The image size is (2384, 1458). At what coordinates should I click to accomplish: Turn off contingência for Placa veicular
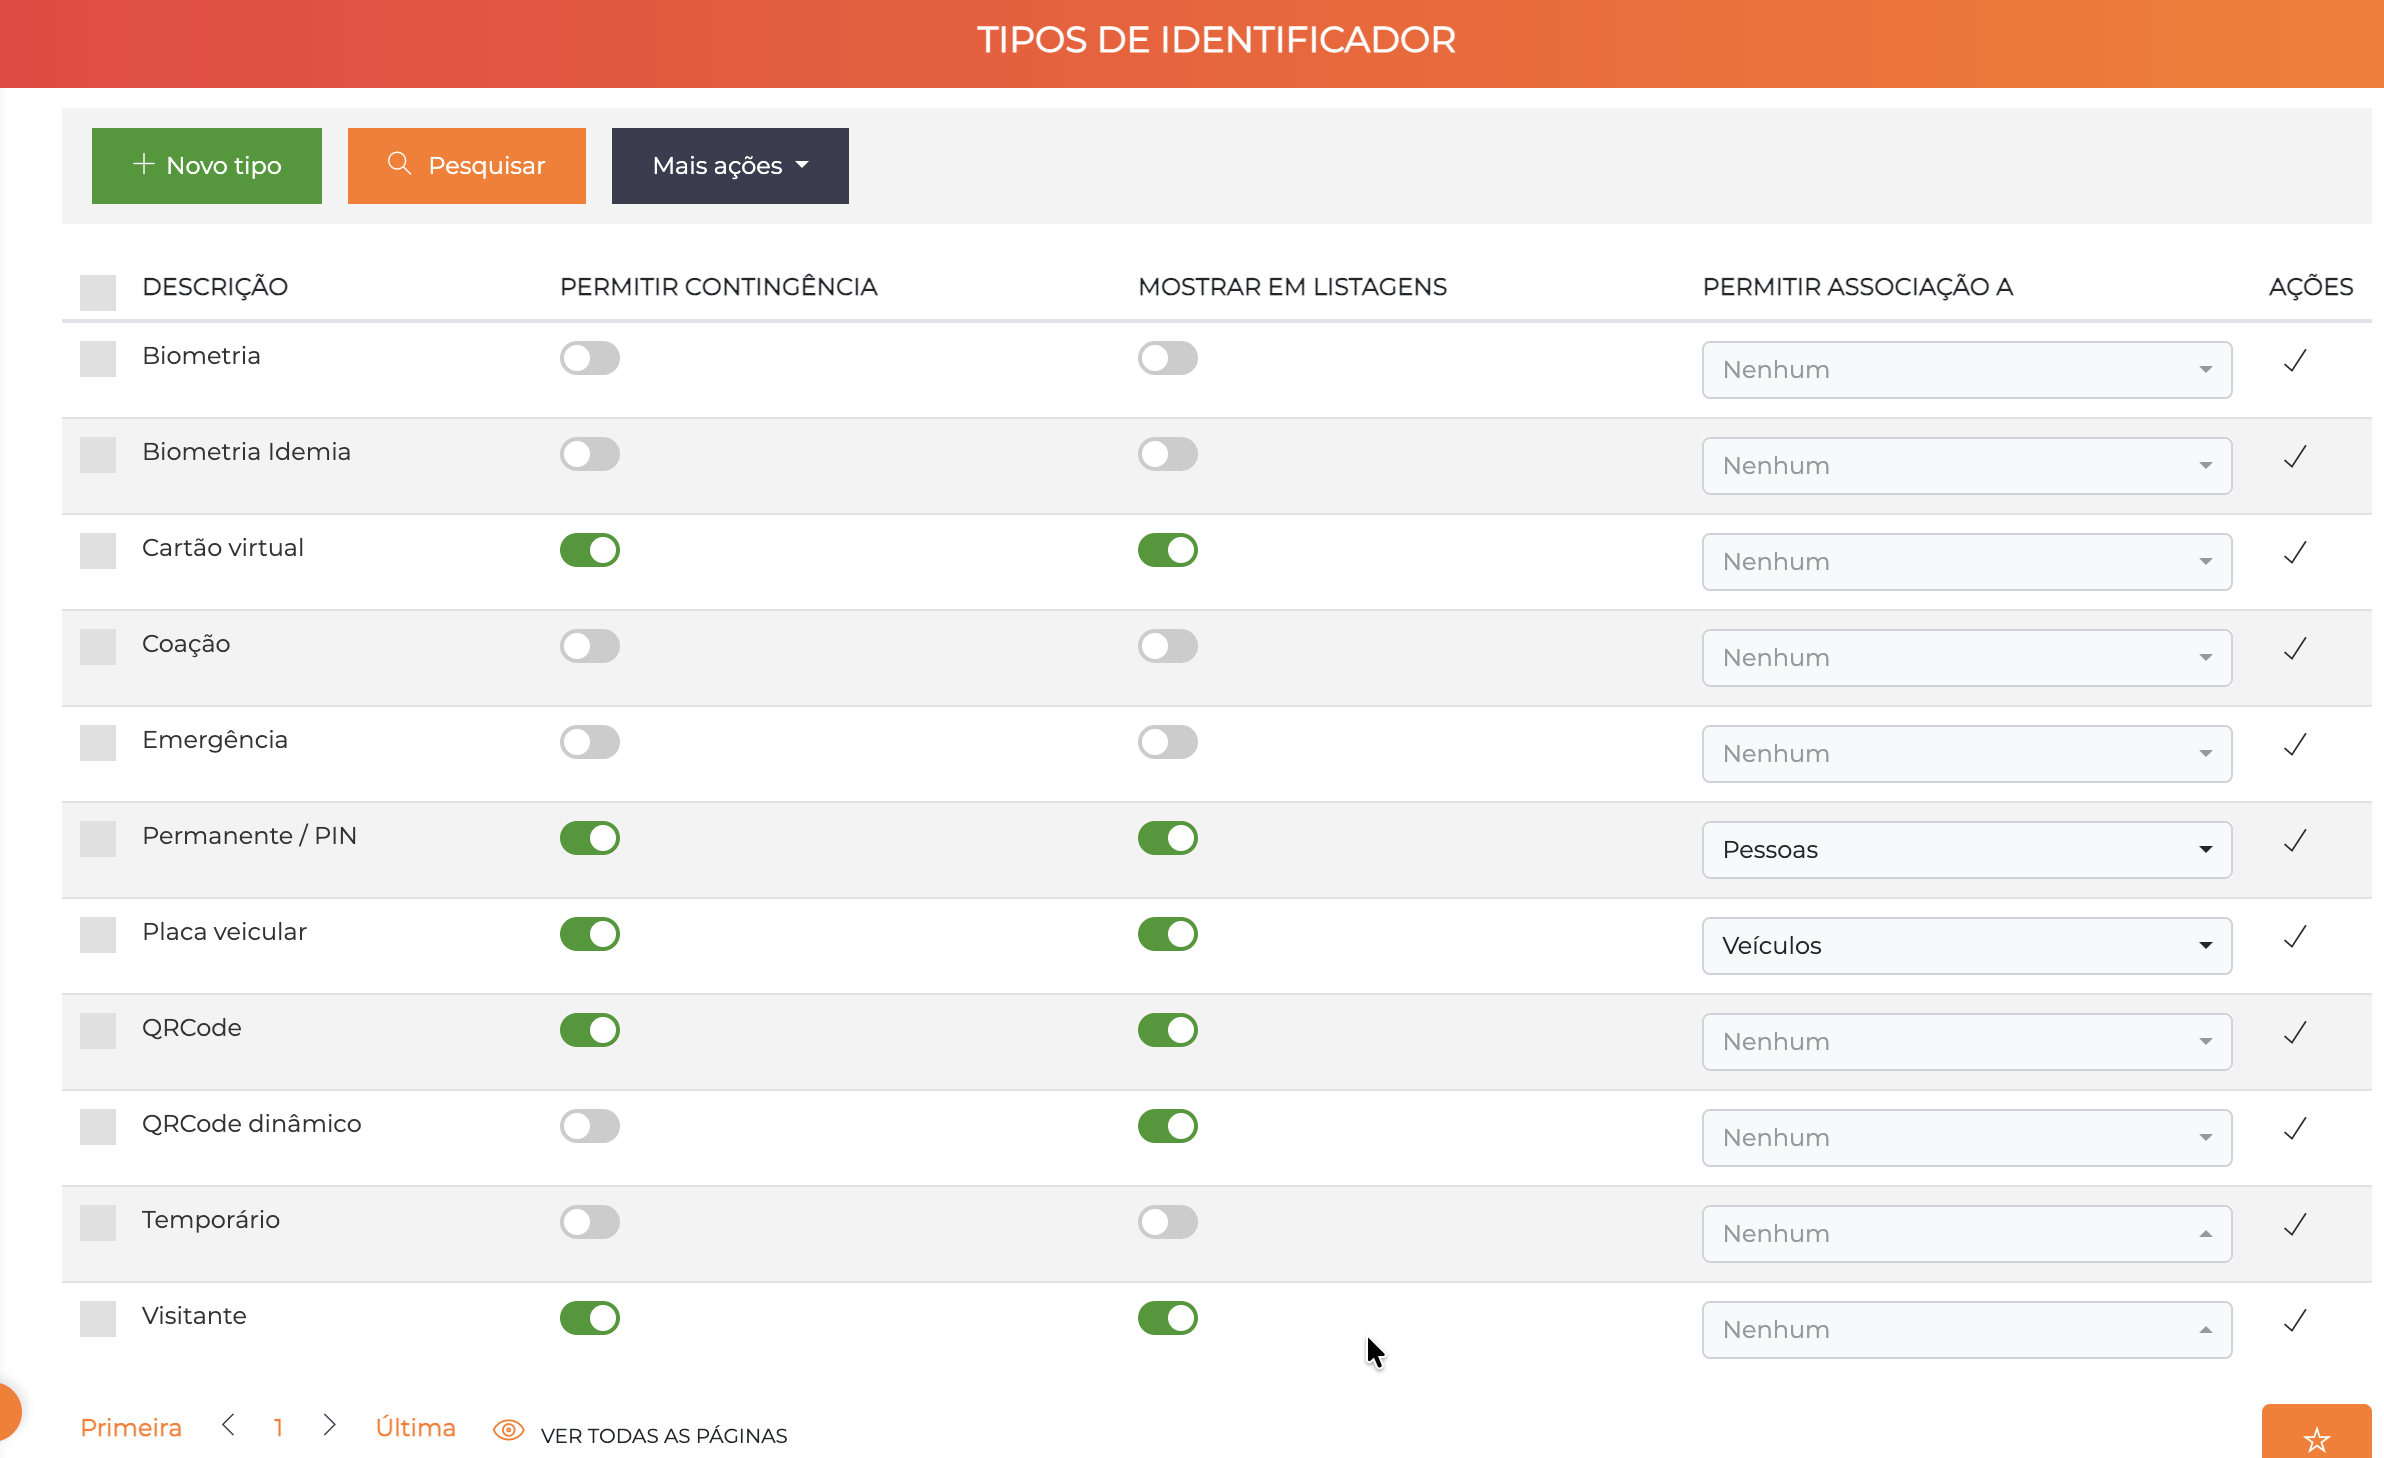590,934
